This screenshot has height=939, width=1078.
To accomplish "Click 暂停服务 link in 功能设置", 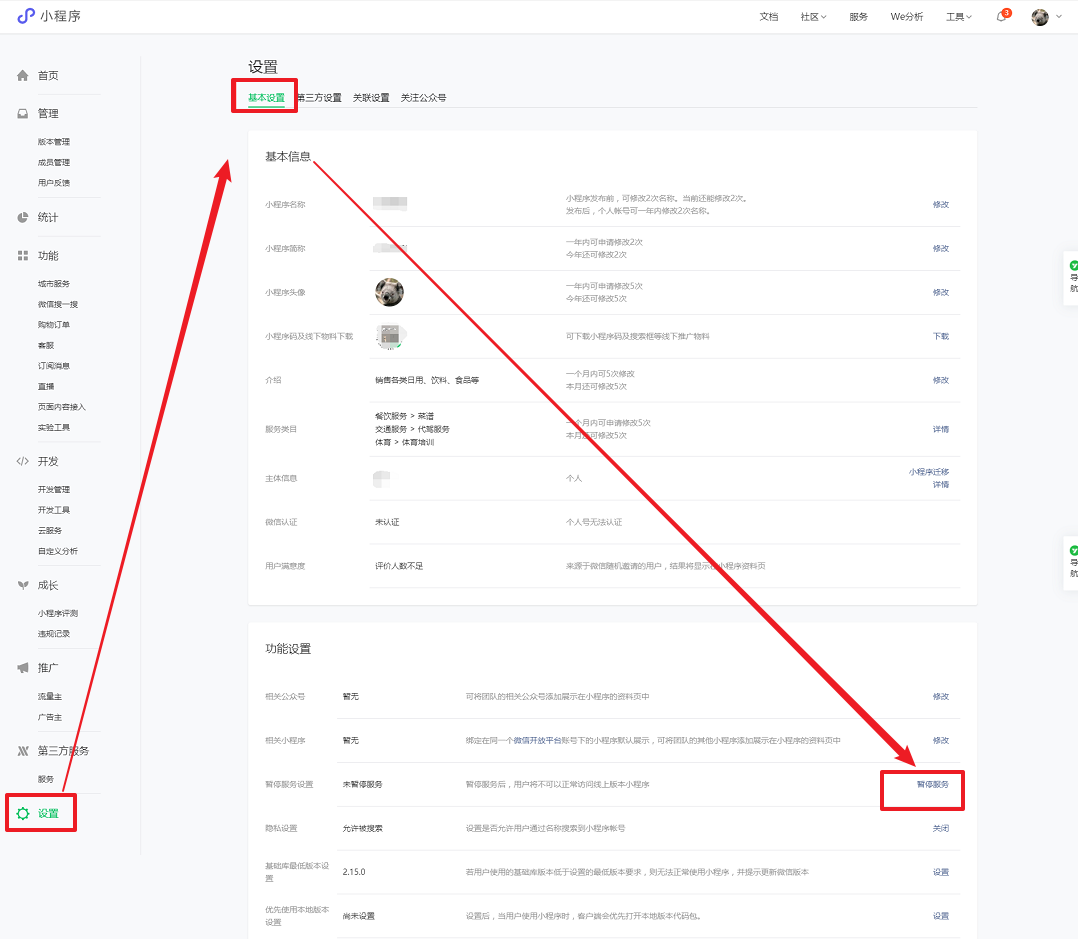I will 932,785.
